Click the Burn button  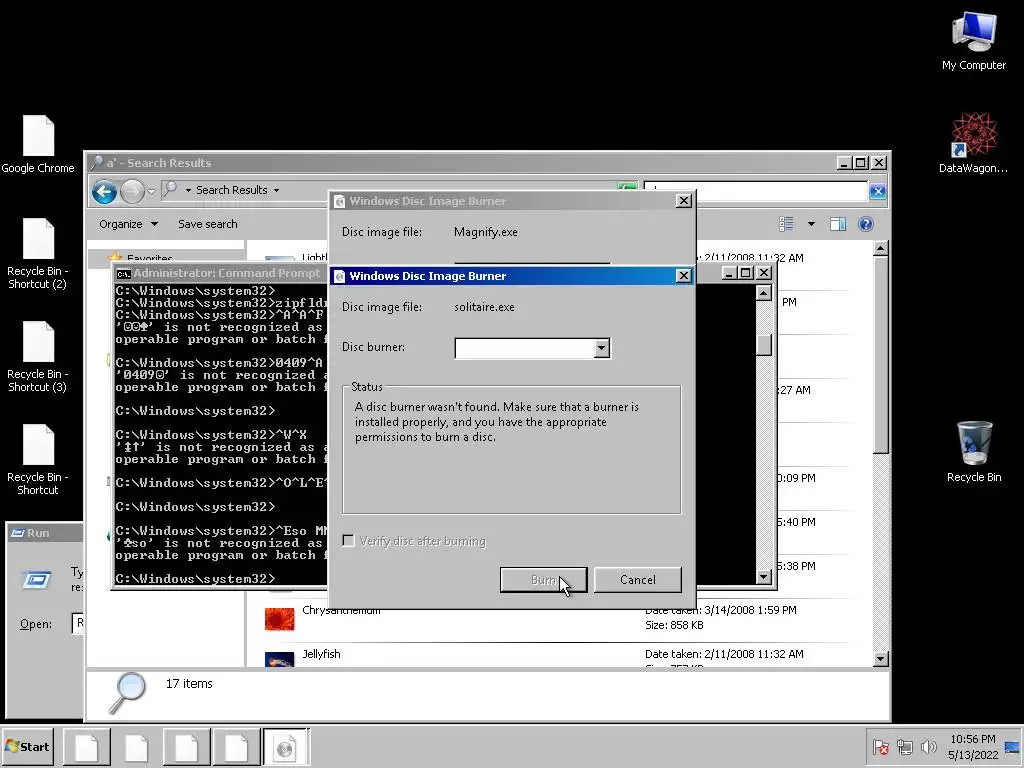click(x=543, y=579)
